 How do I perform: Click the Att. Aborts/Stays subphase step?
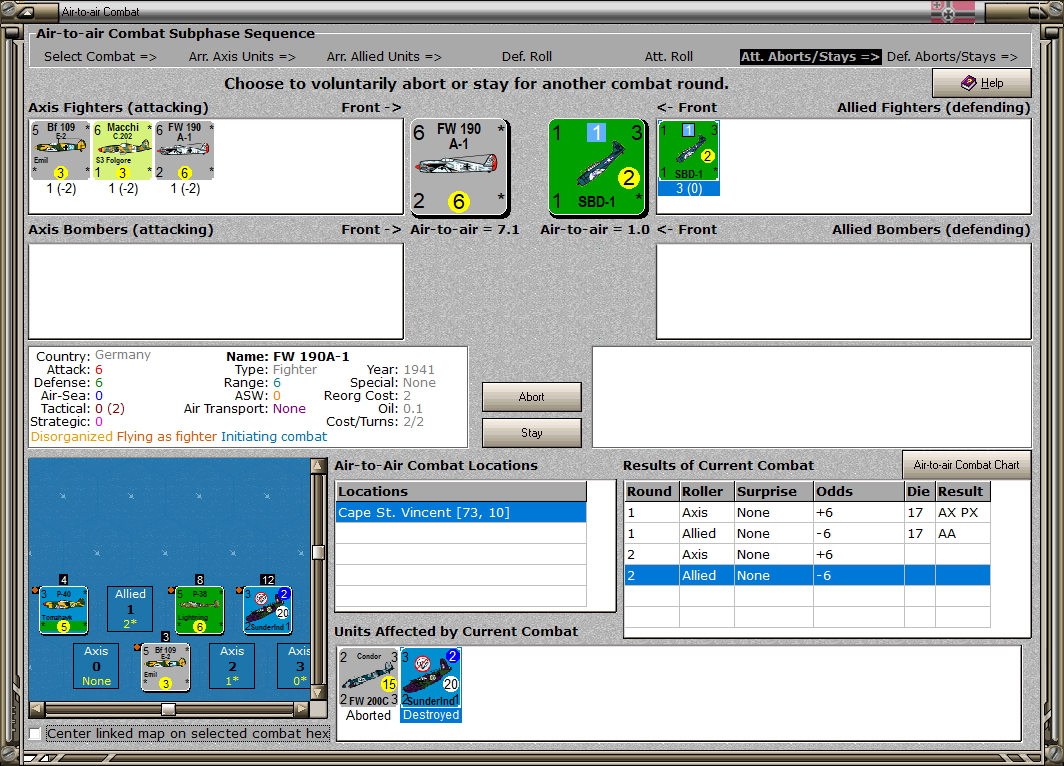coord(810,57)
